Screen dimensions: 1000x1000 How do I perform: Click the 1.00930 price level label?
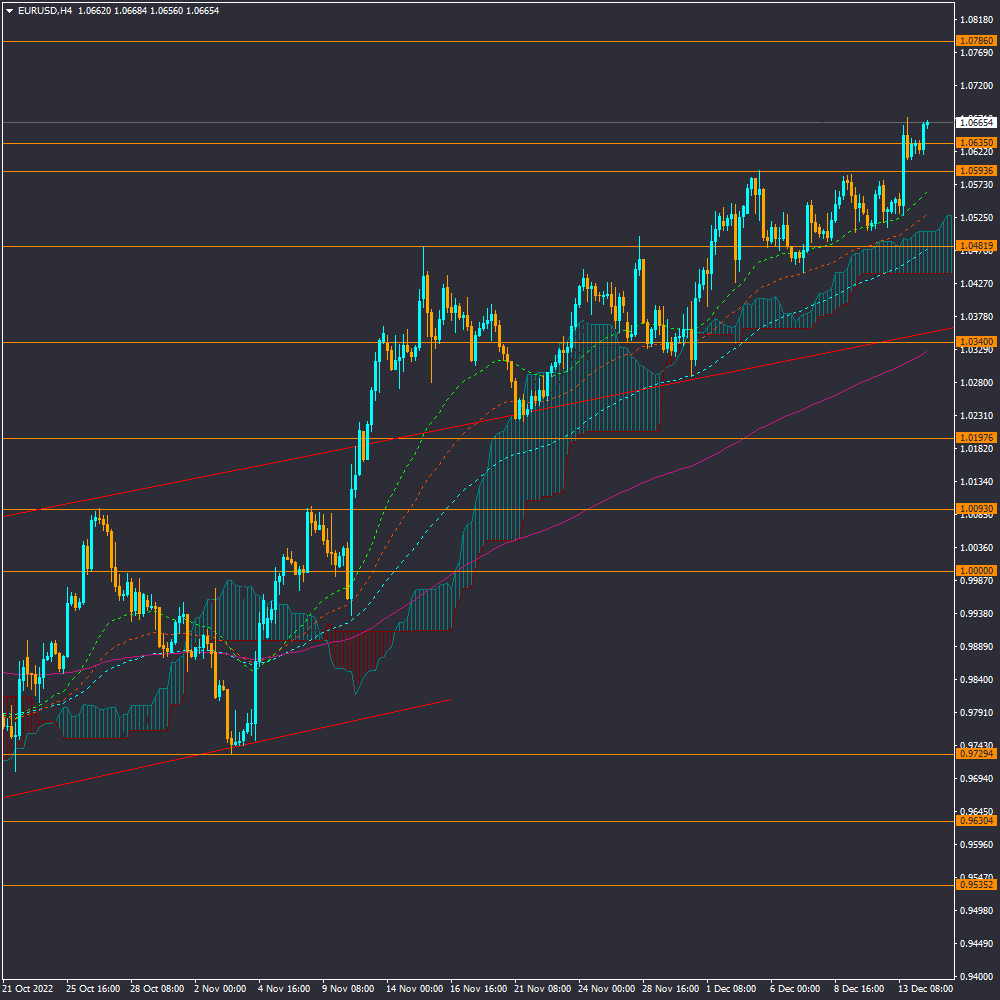[976, 509]
